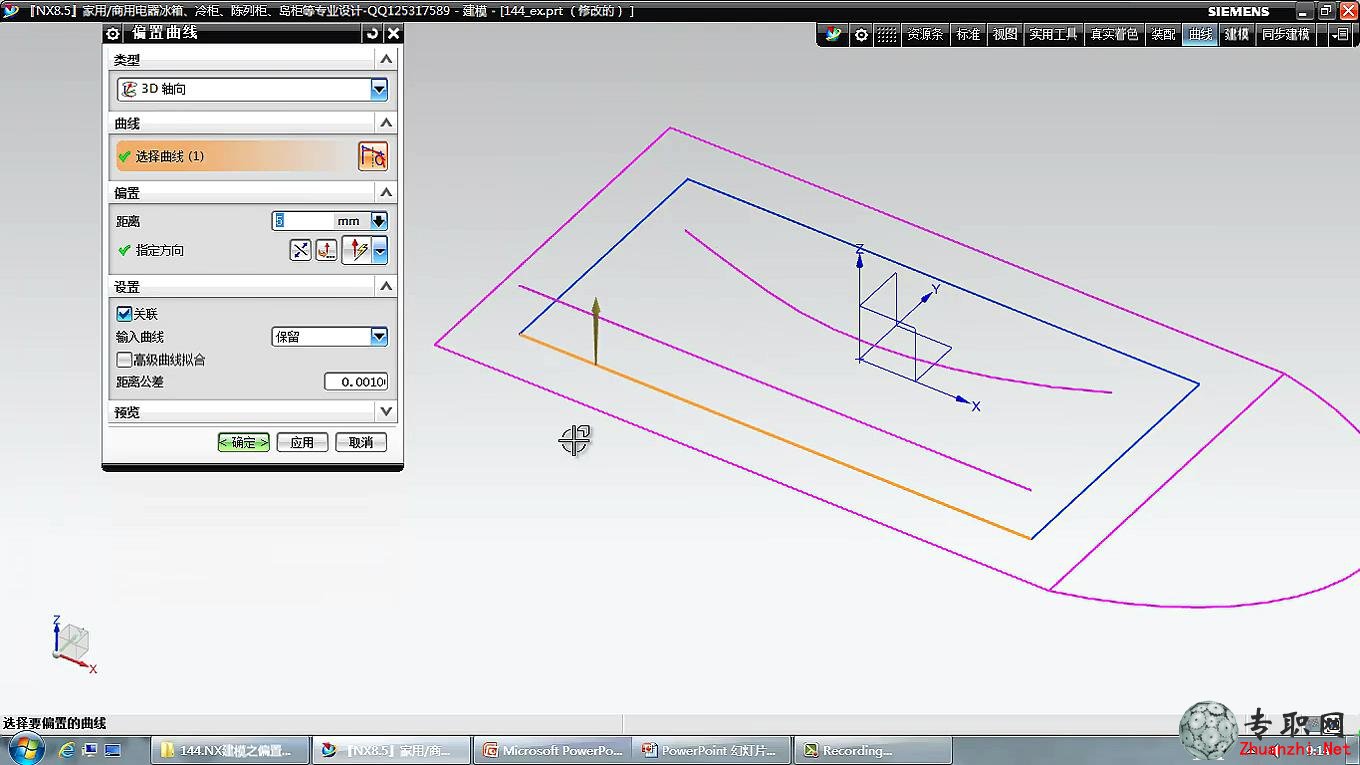The image size is (1360, 765).
Task: Click the gear settings icon in top toolbar
Action: pyautogui.click(x=861, y=34)
